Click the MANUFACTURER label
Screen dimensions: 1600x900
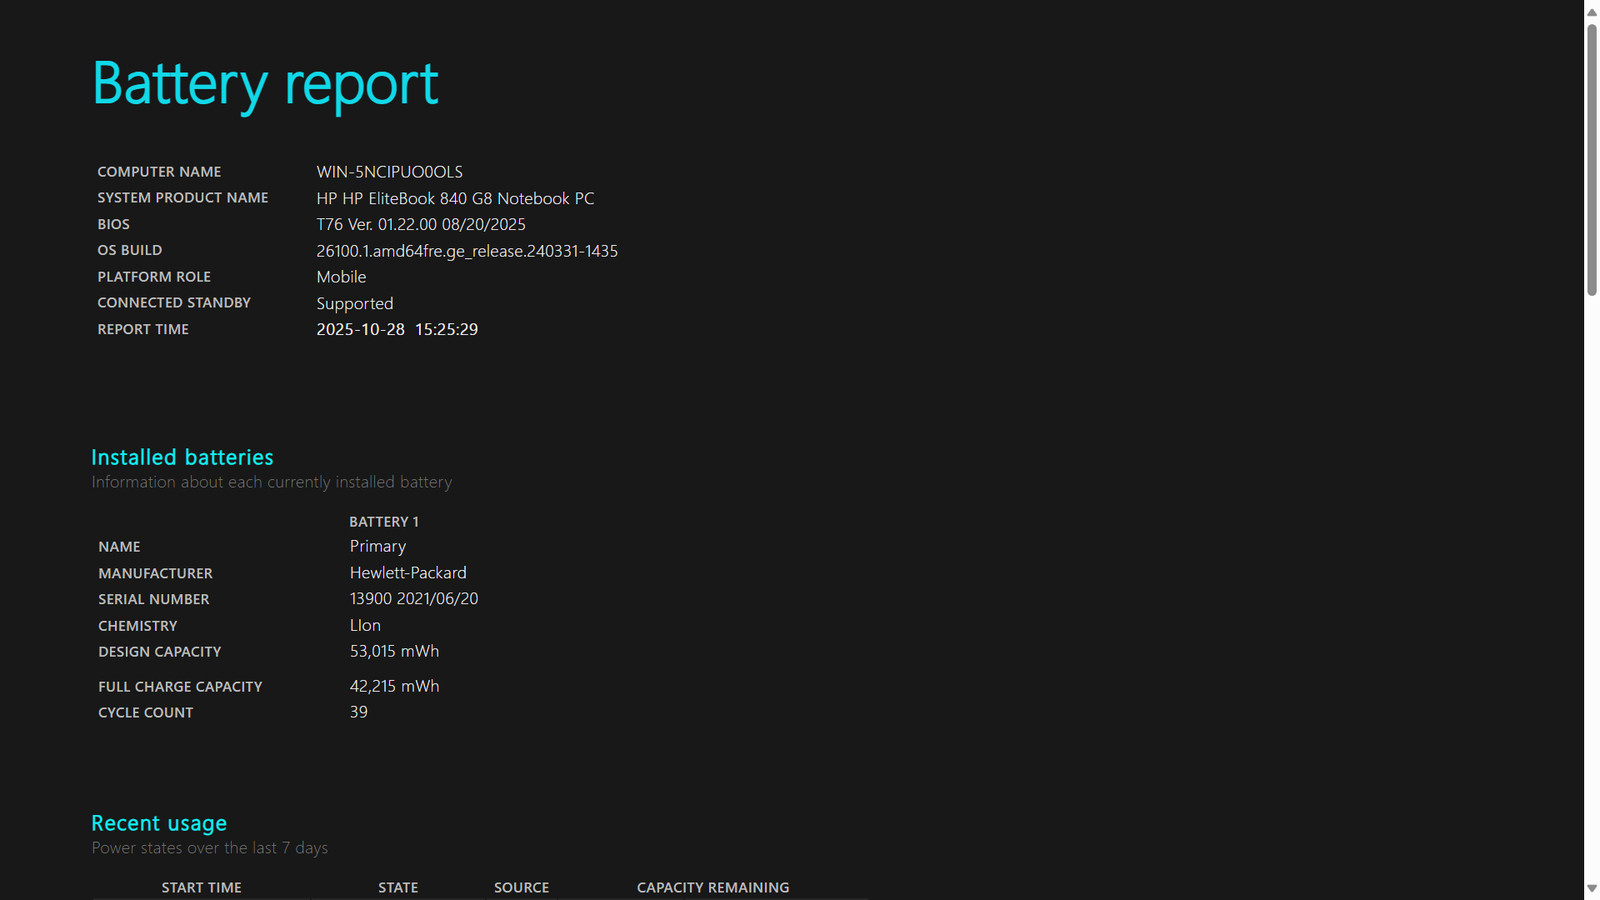tap(155, 573)
